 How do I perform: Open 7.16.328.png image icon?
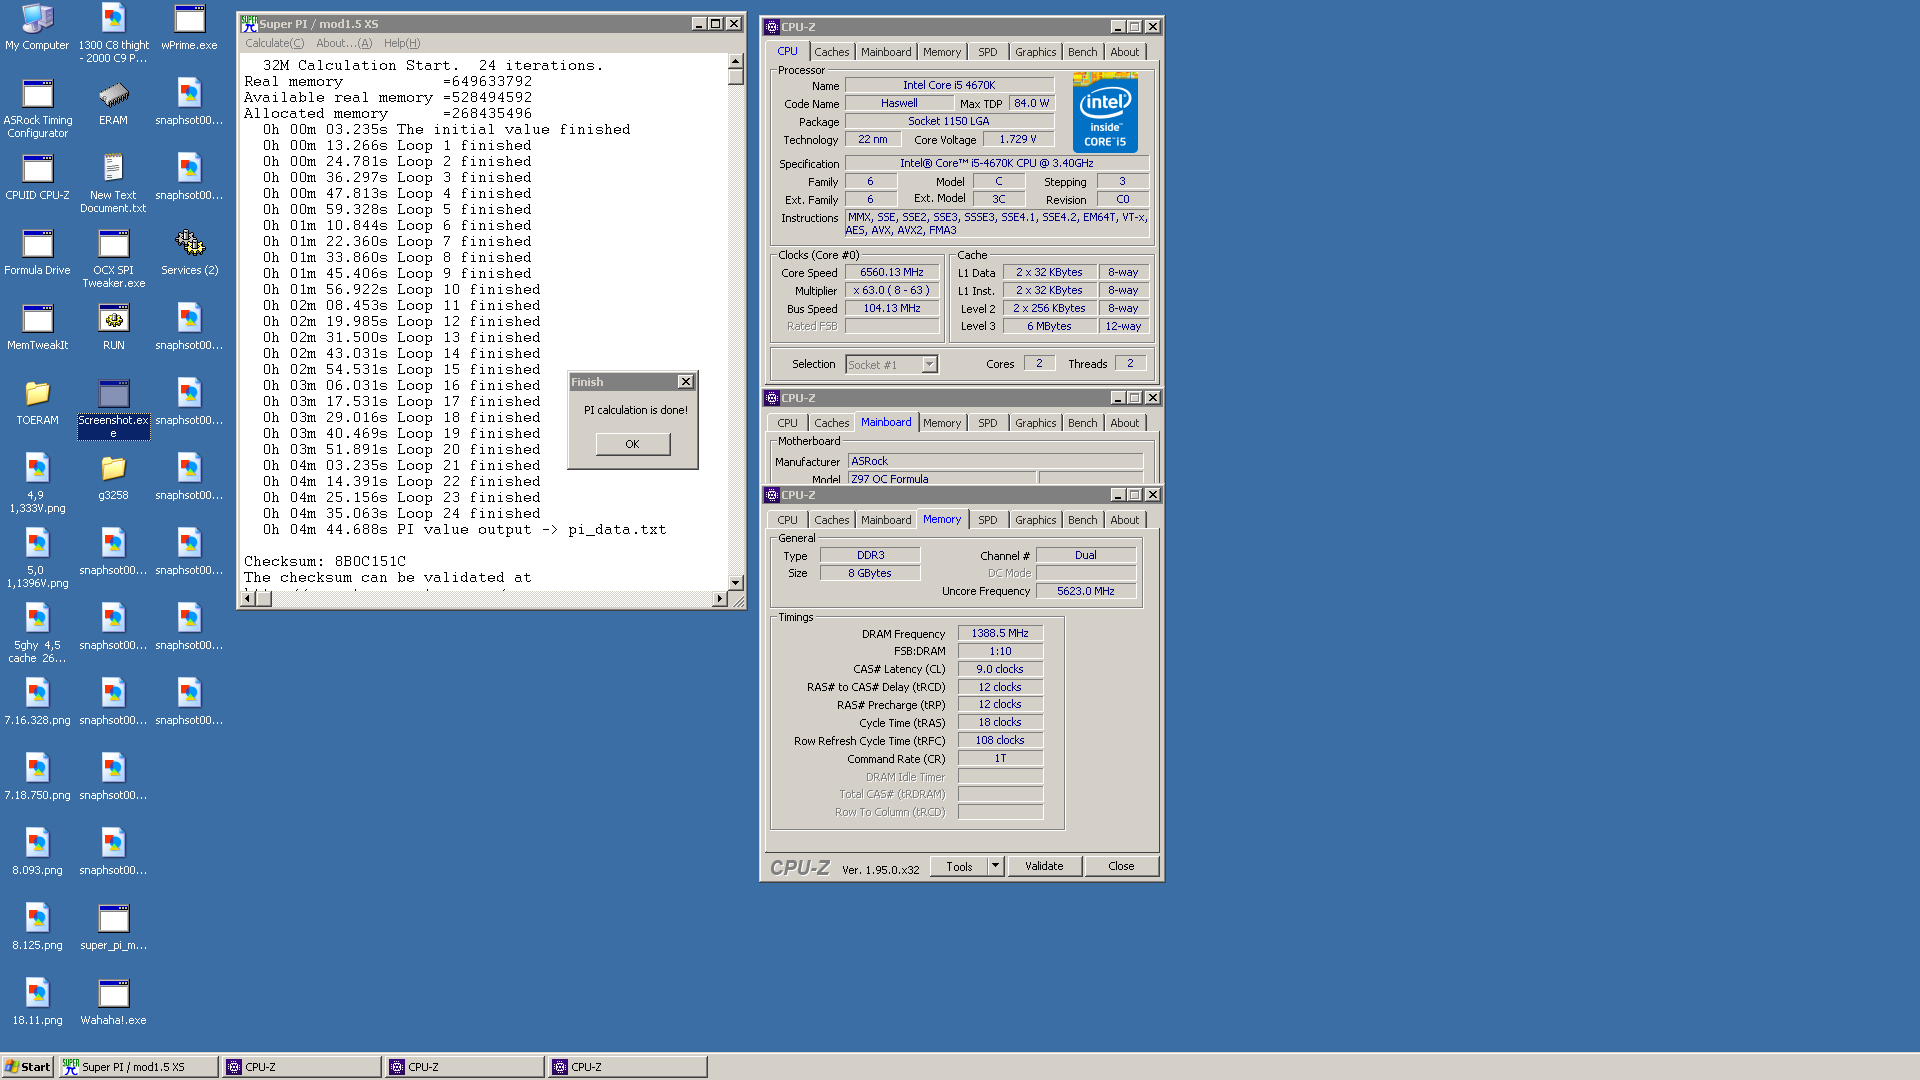tap(37, 702)
